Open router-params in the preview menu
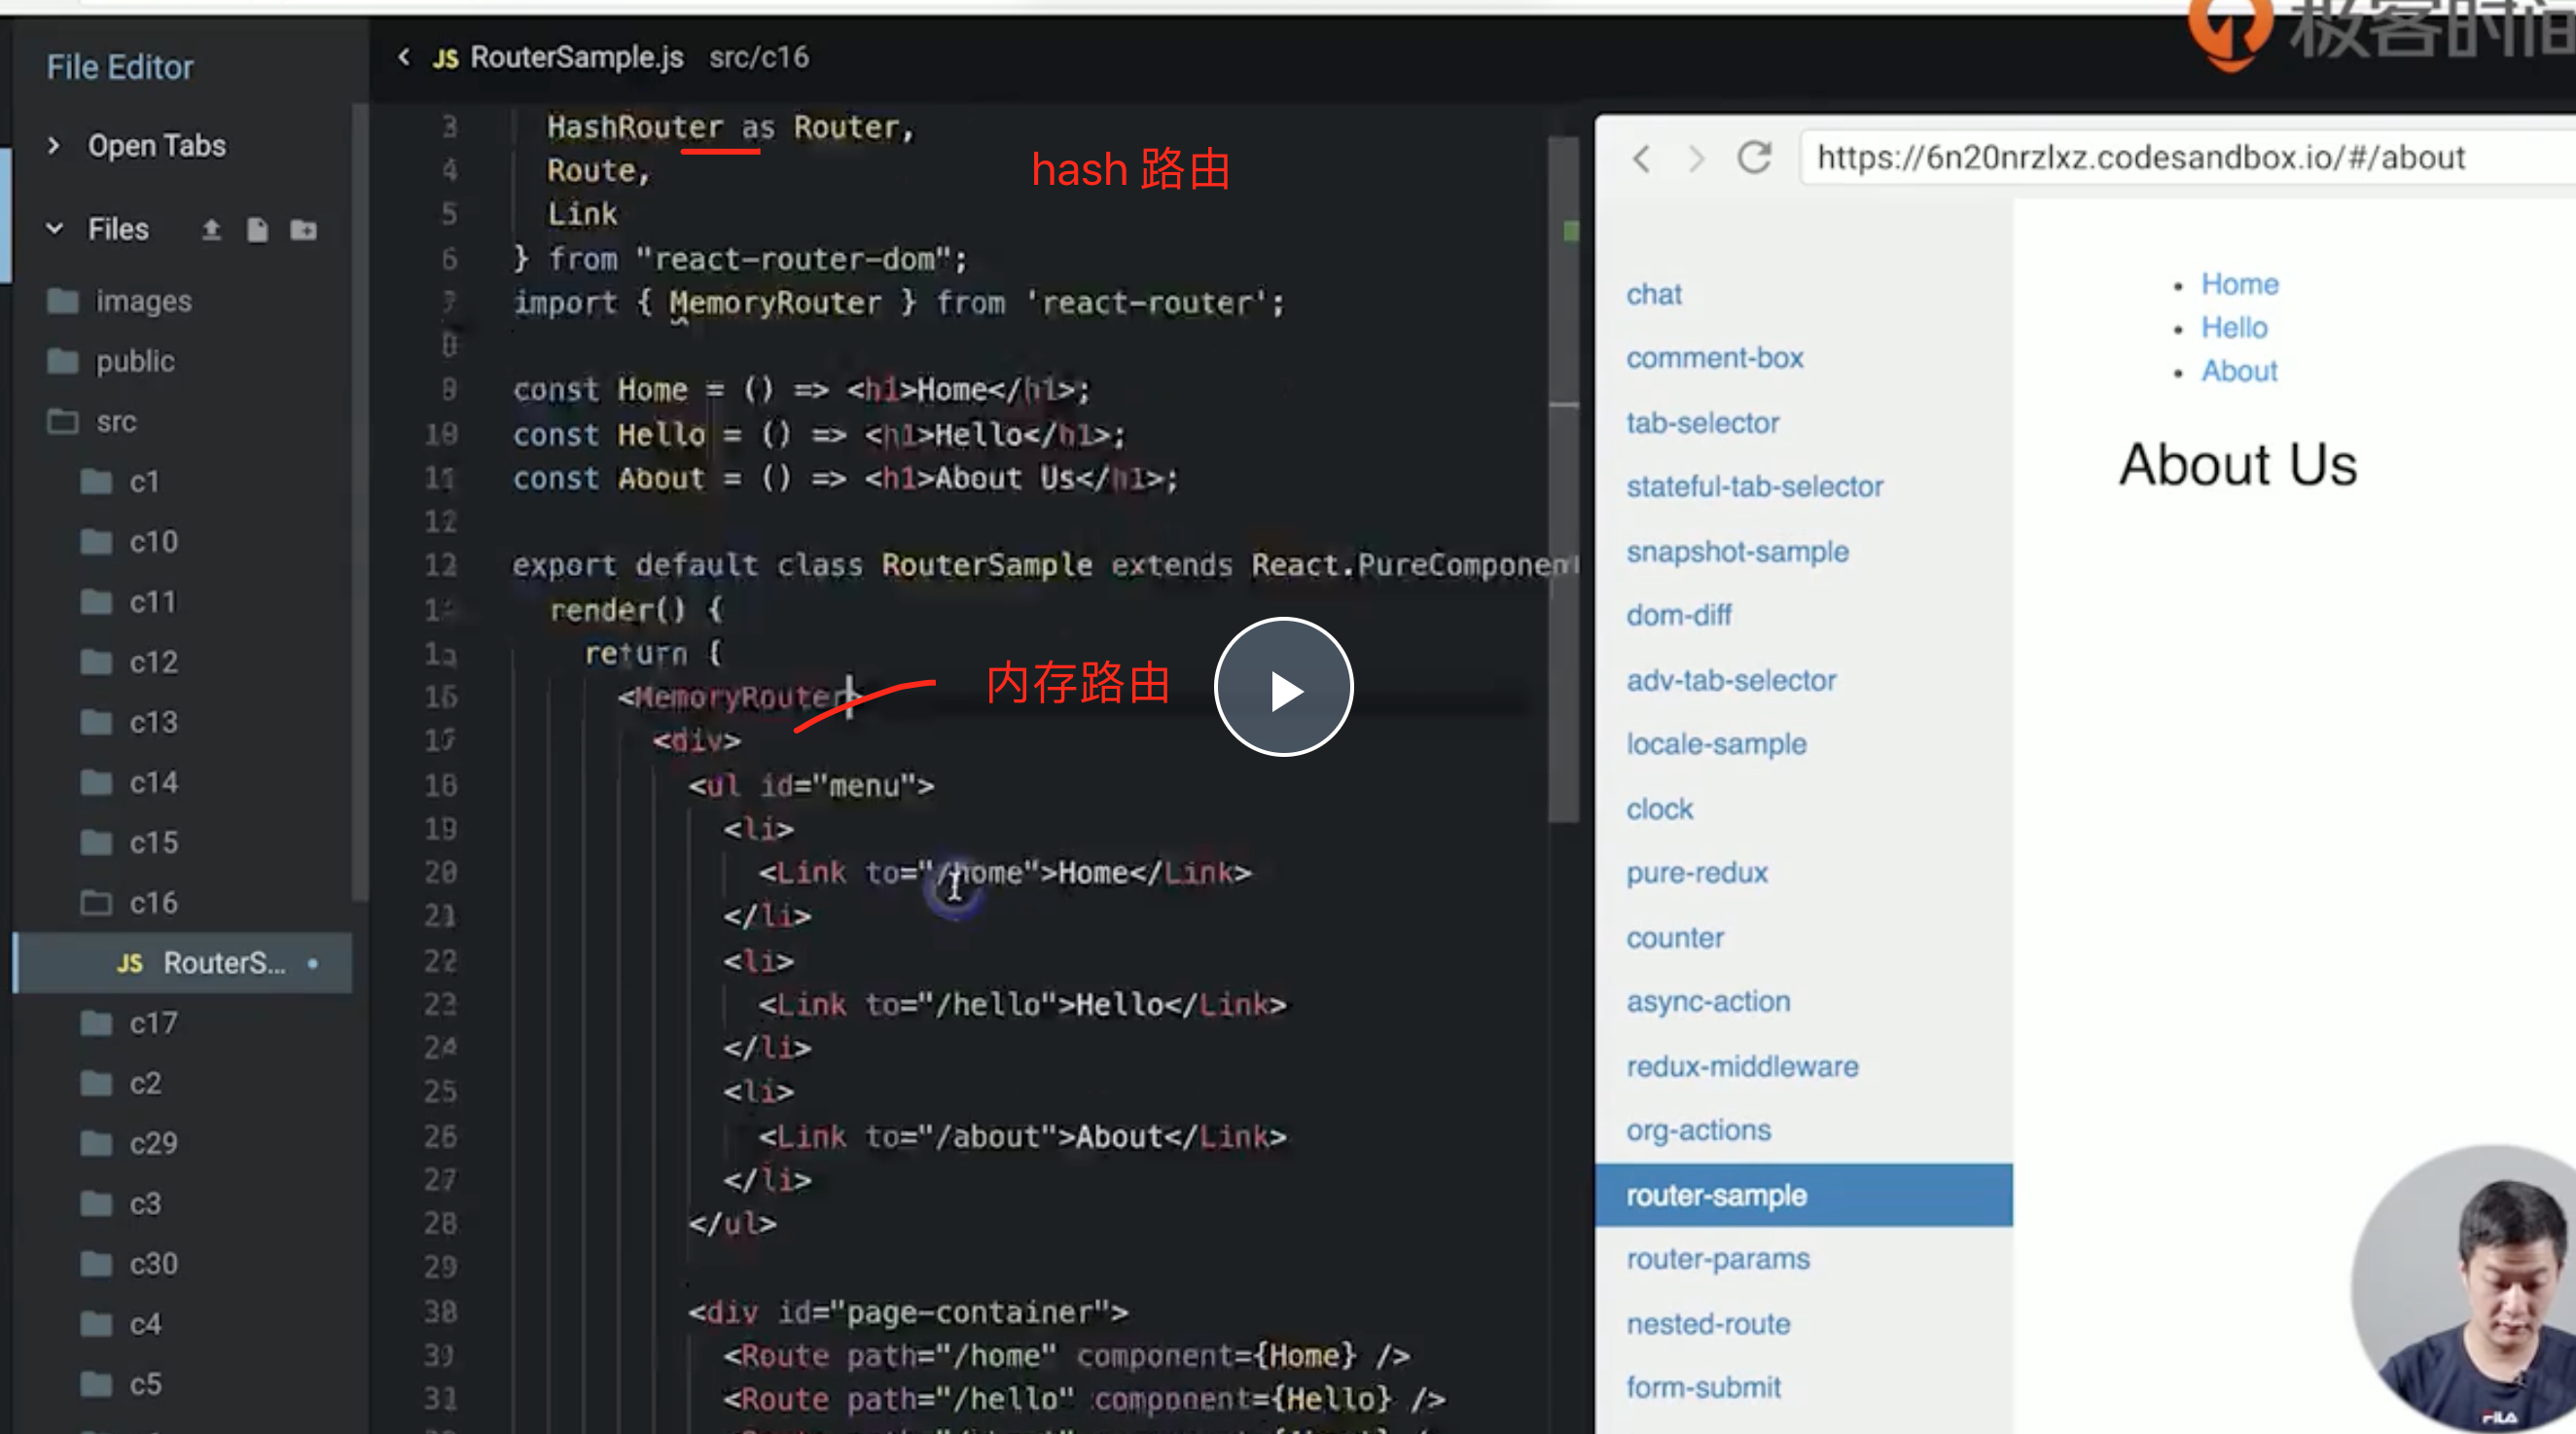 coord(1717,1259)
